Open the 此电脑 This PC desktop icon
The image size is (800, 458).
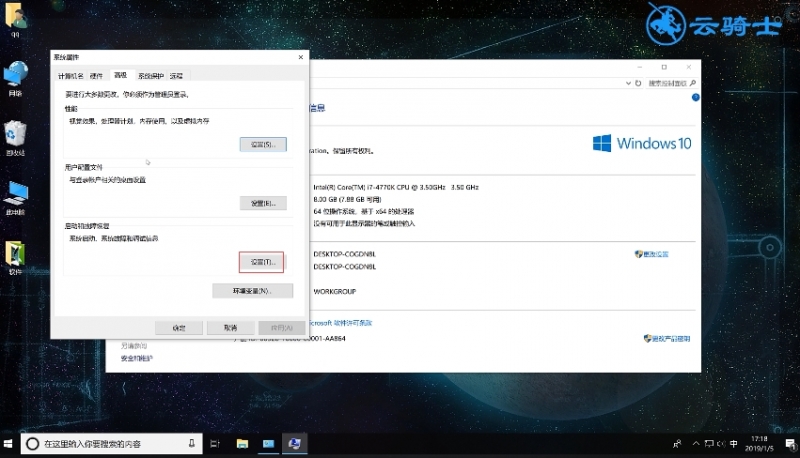(x=15, y=197)
